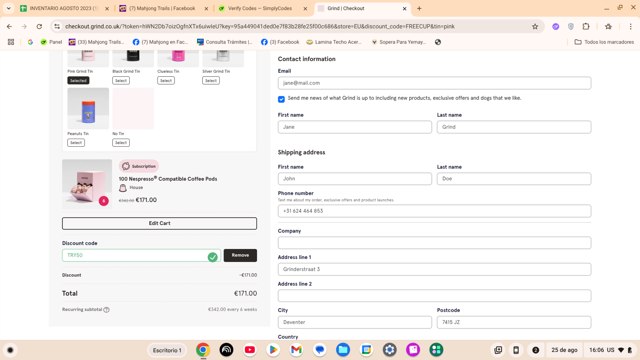Open the apps grid bookmark icon
The height and width of the screenshot is (360, 640).
(x=11, y=42)
